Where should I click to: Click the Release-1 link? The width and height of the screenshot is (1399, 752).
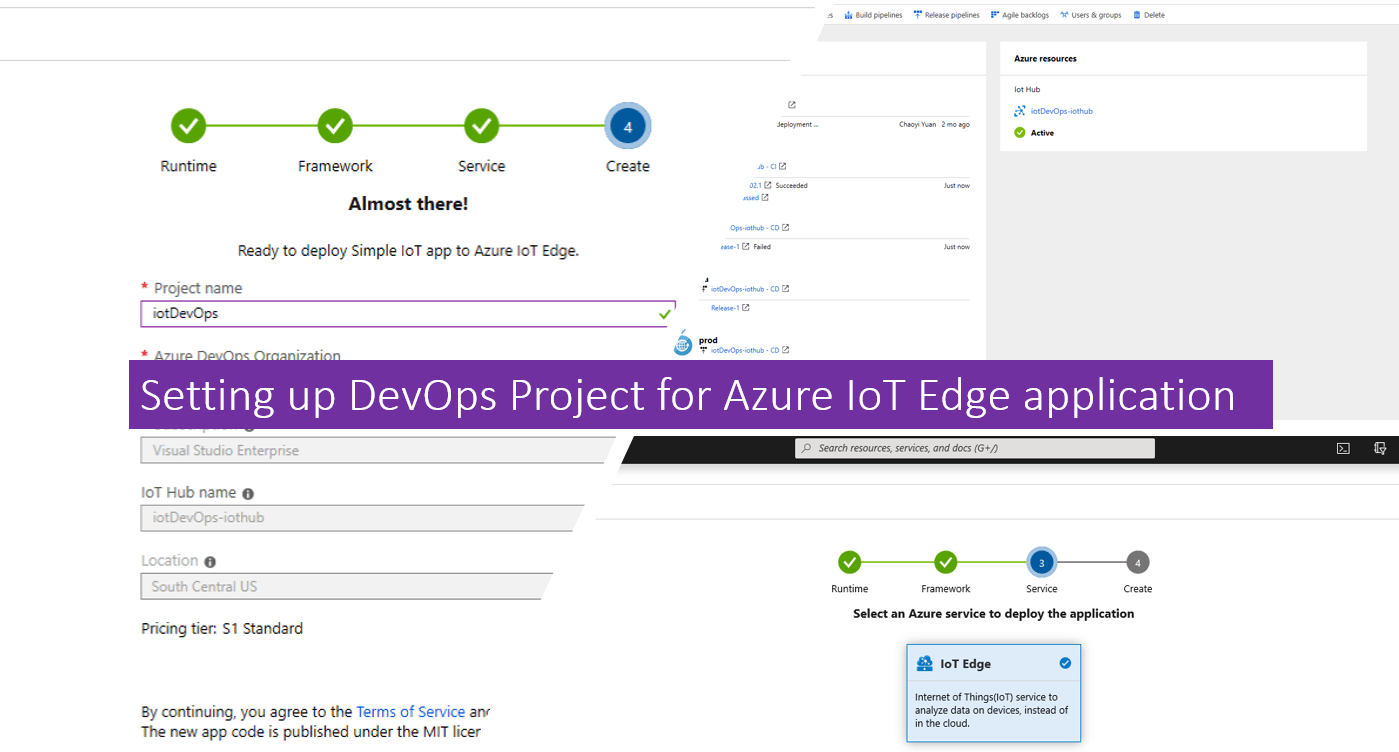click(725, 307)
